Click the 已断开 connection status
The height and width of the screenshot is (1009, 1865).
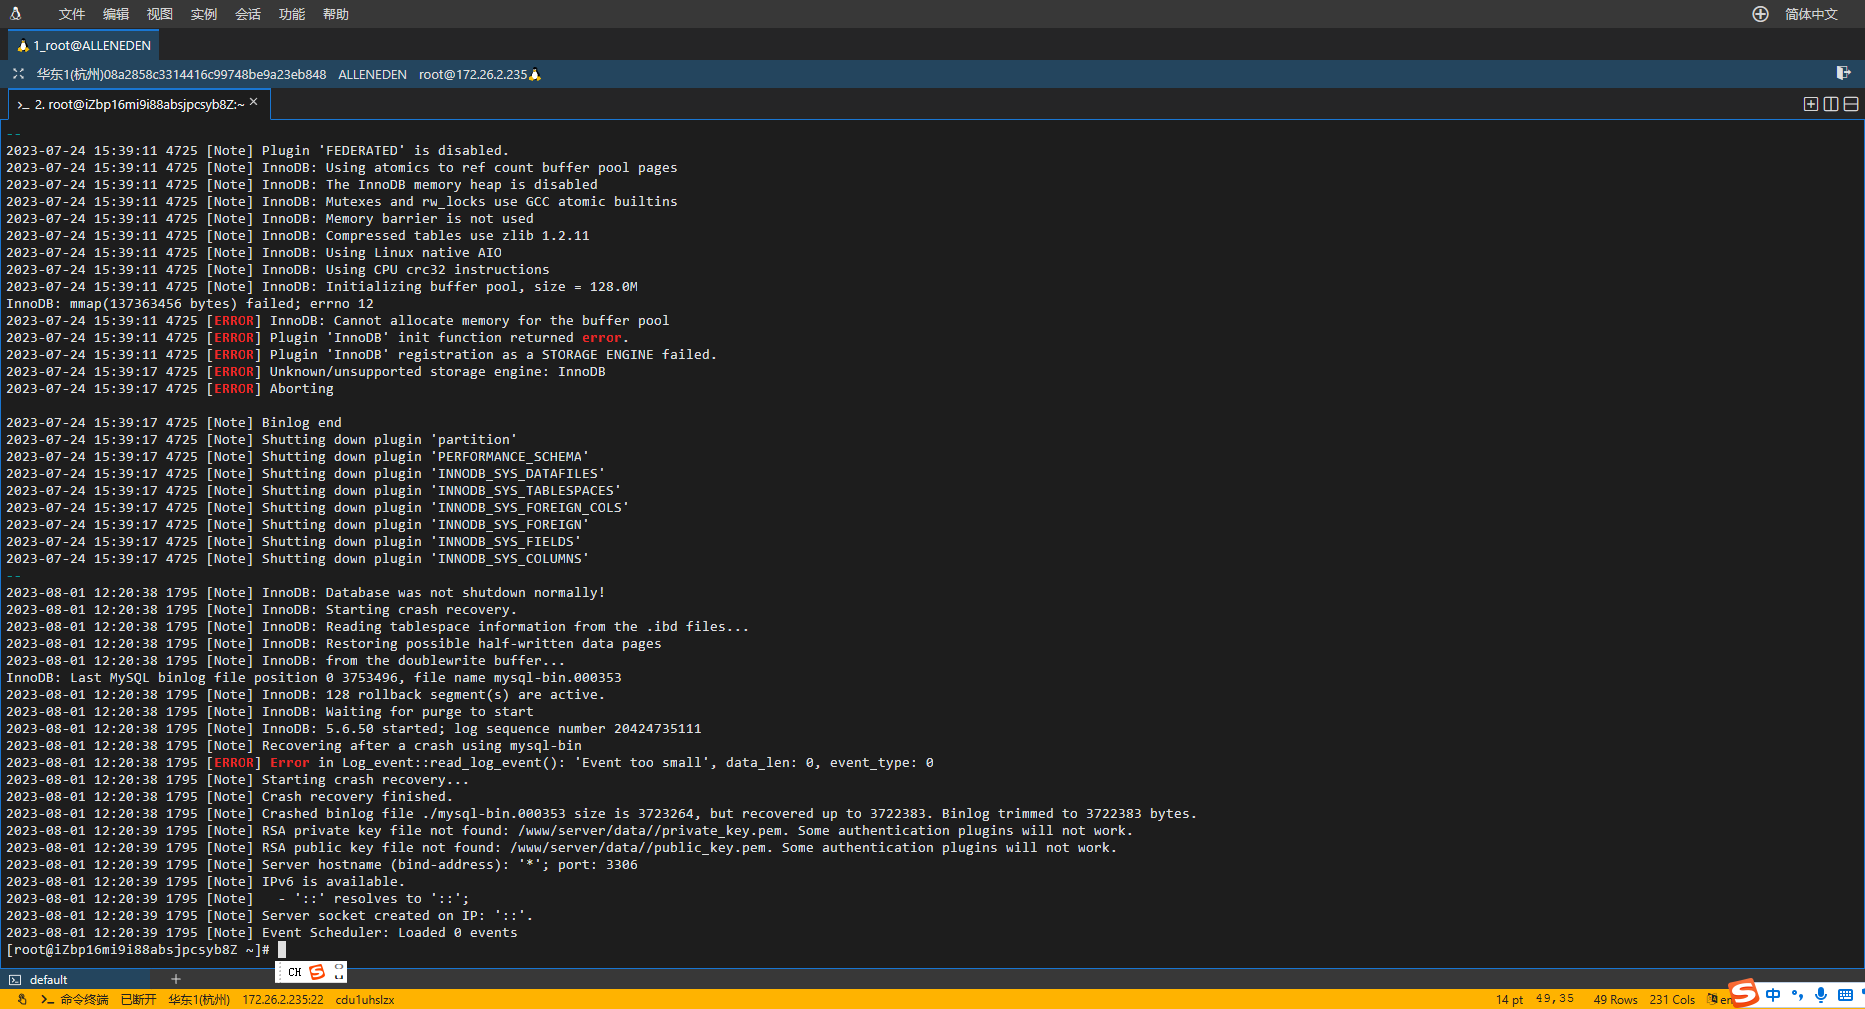[x=138, y=999]
